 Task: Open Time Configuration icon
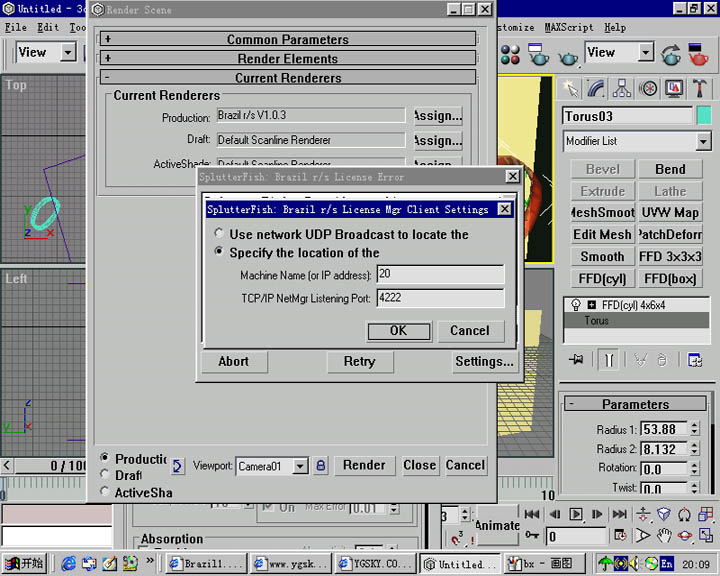click(x=620, y=535)
